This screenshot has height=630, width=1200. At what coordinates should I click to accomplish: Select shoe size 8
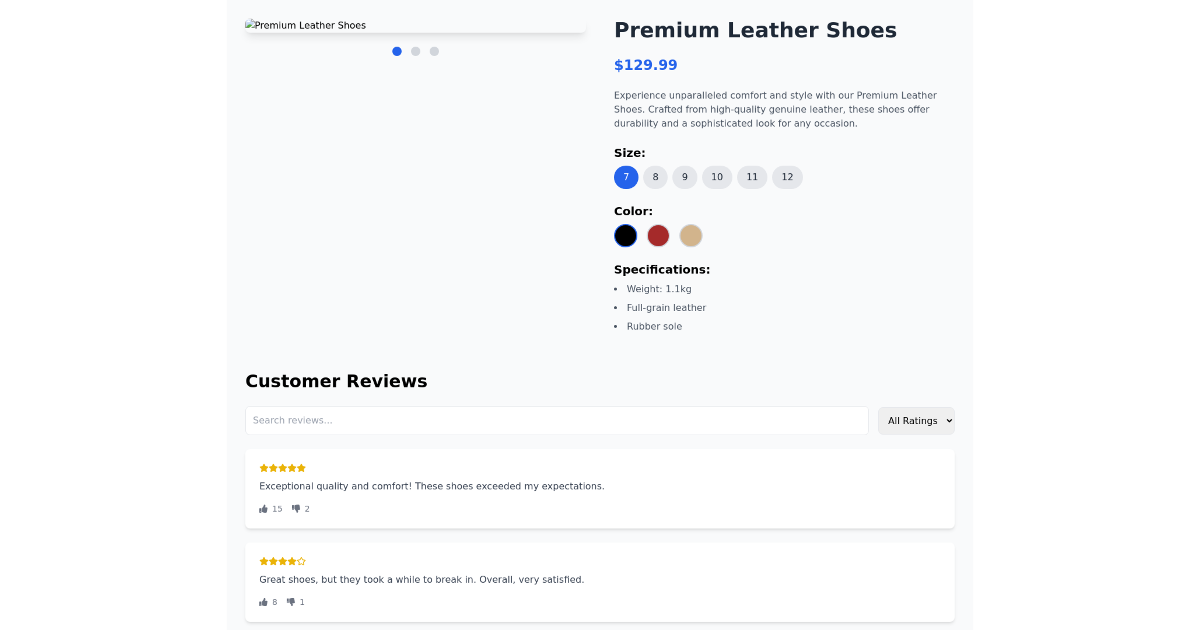(655, 177)
